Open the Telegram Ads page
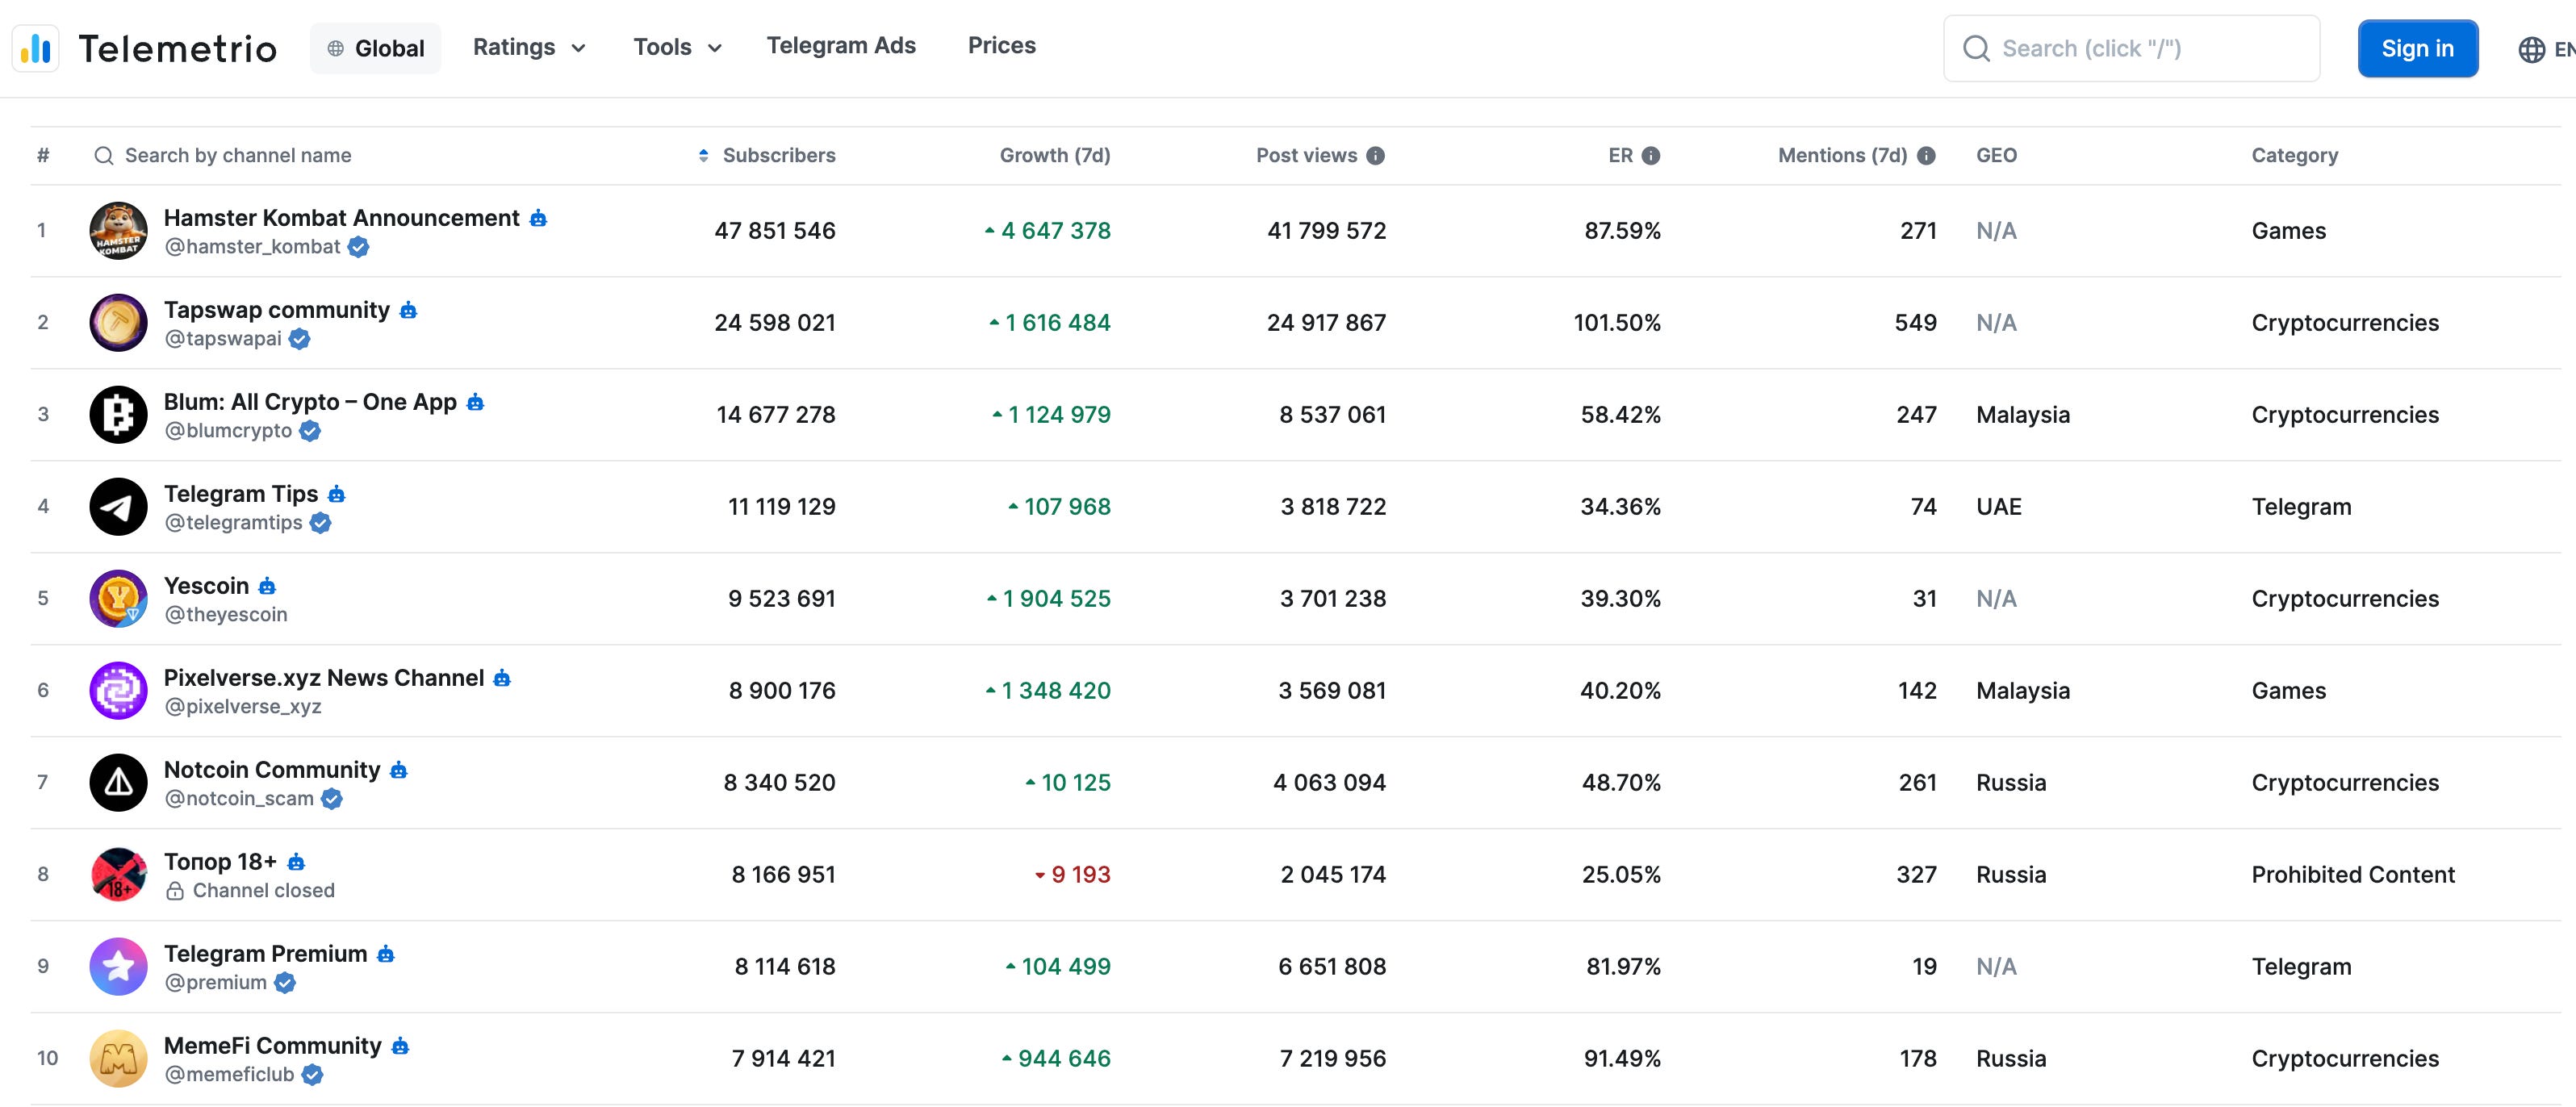 tap(841, 45)
